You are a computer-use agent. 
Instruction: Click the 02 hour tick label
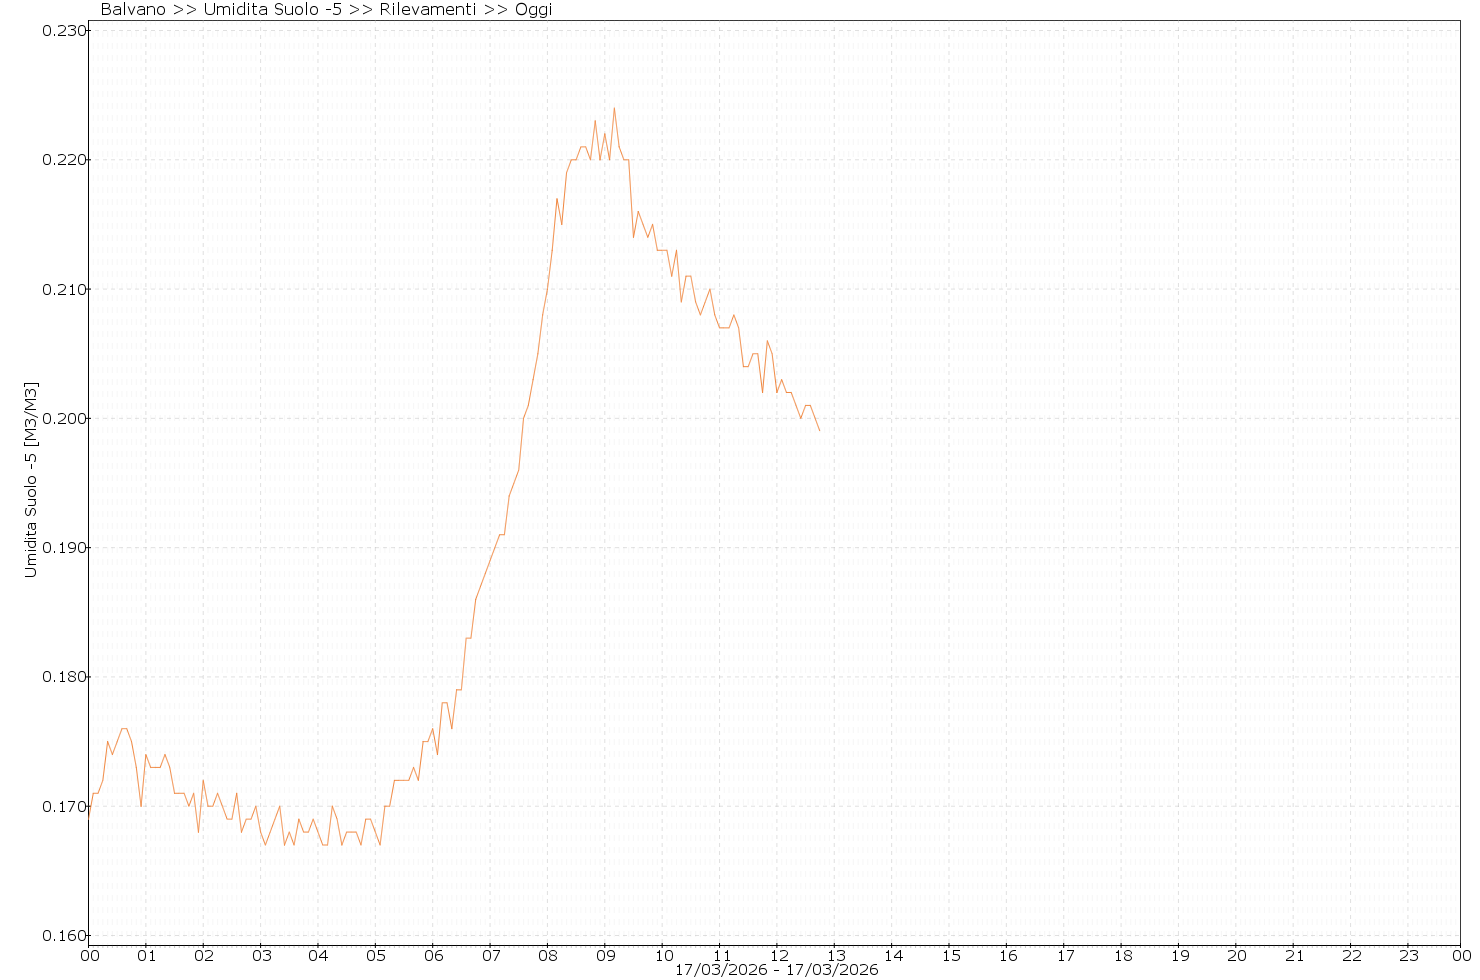pyautogui.click(x=203, y=955)
